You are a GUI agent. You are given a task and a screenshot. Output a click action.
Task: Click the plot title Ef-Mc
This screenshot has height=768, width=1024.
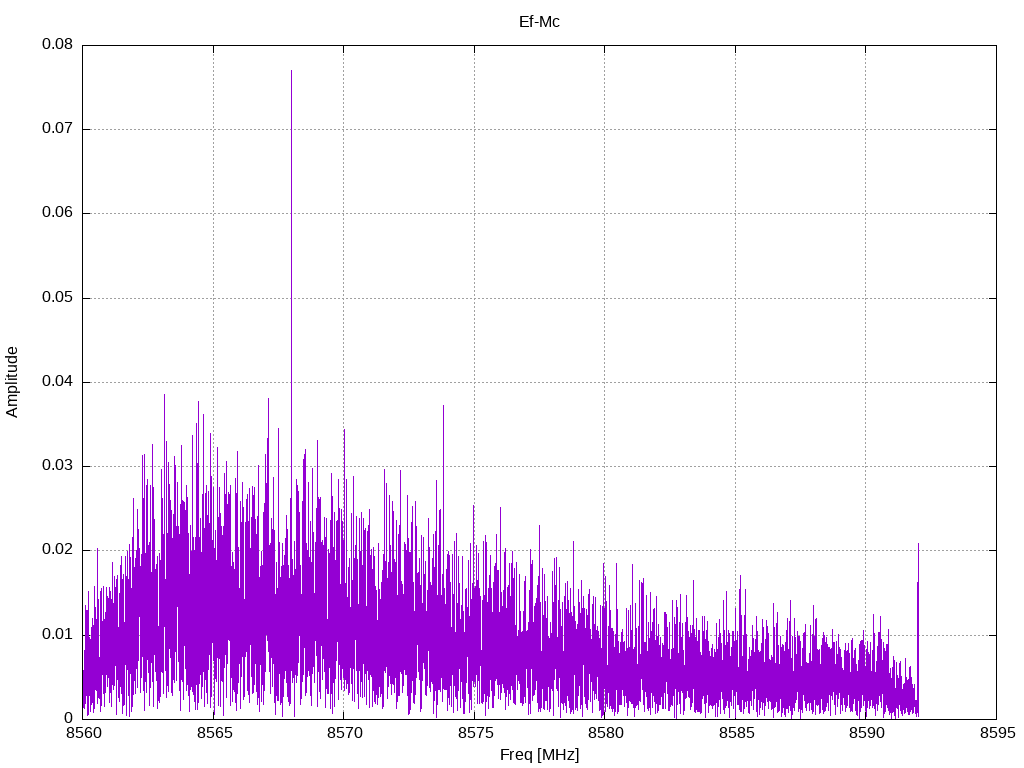click(x=539, y=21)
